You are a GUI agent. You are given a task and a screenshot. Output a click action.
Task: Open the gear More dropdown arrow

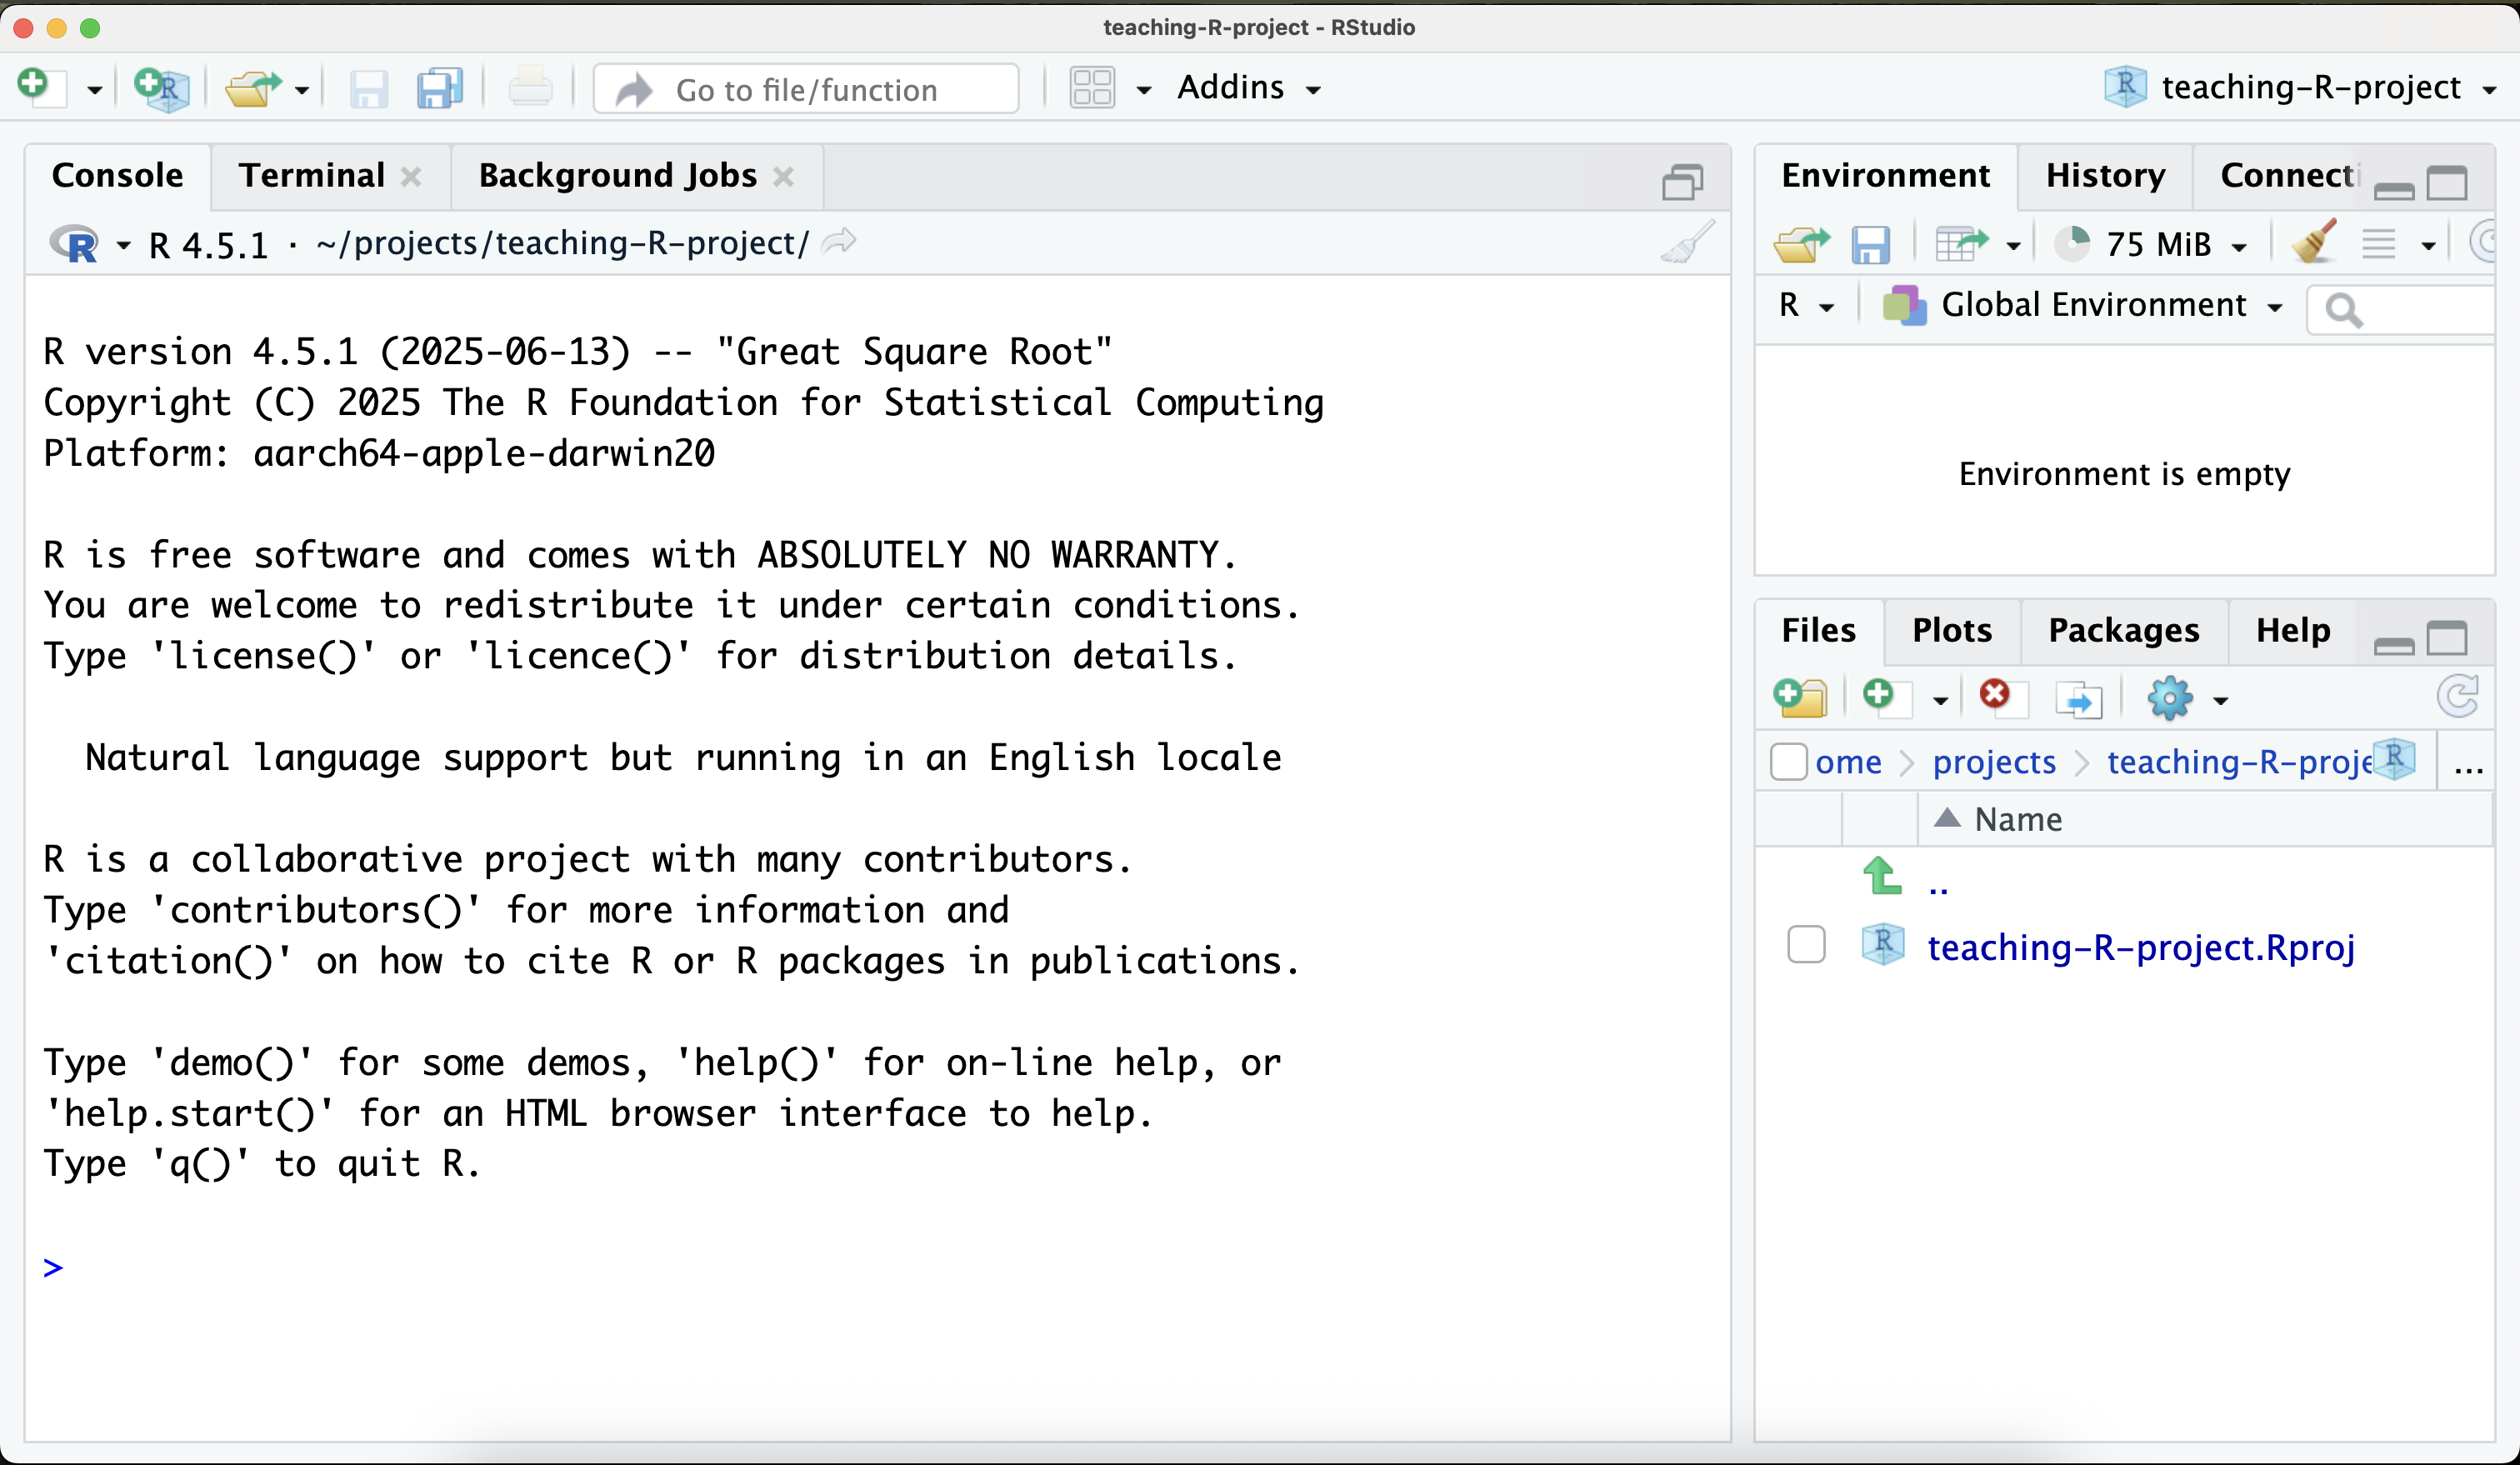coord(2220,701)
